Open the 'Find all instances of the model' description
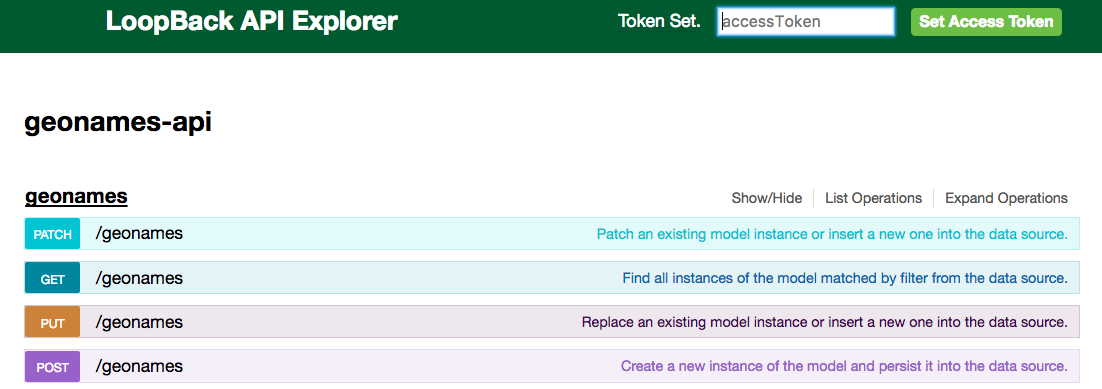 pos(845,279)
